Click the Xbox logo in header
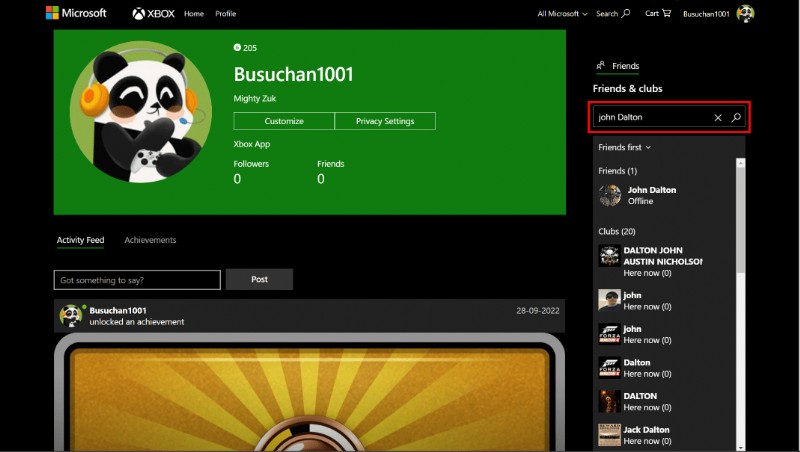 [x=153, y=14]
